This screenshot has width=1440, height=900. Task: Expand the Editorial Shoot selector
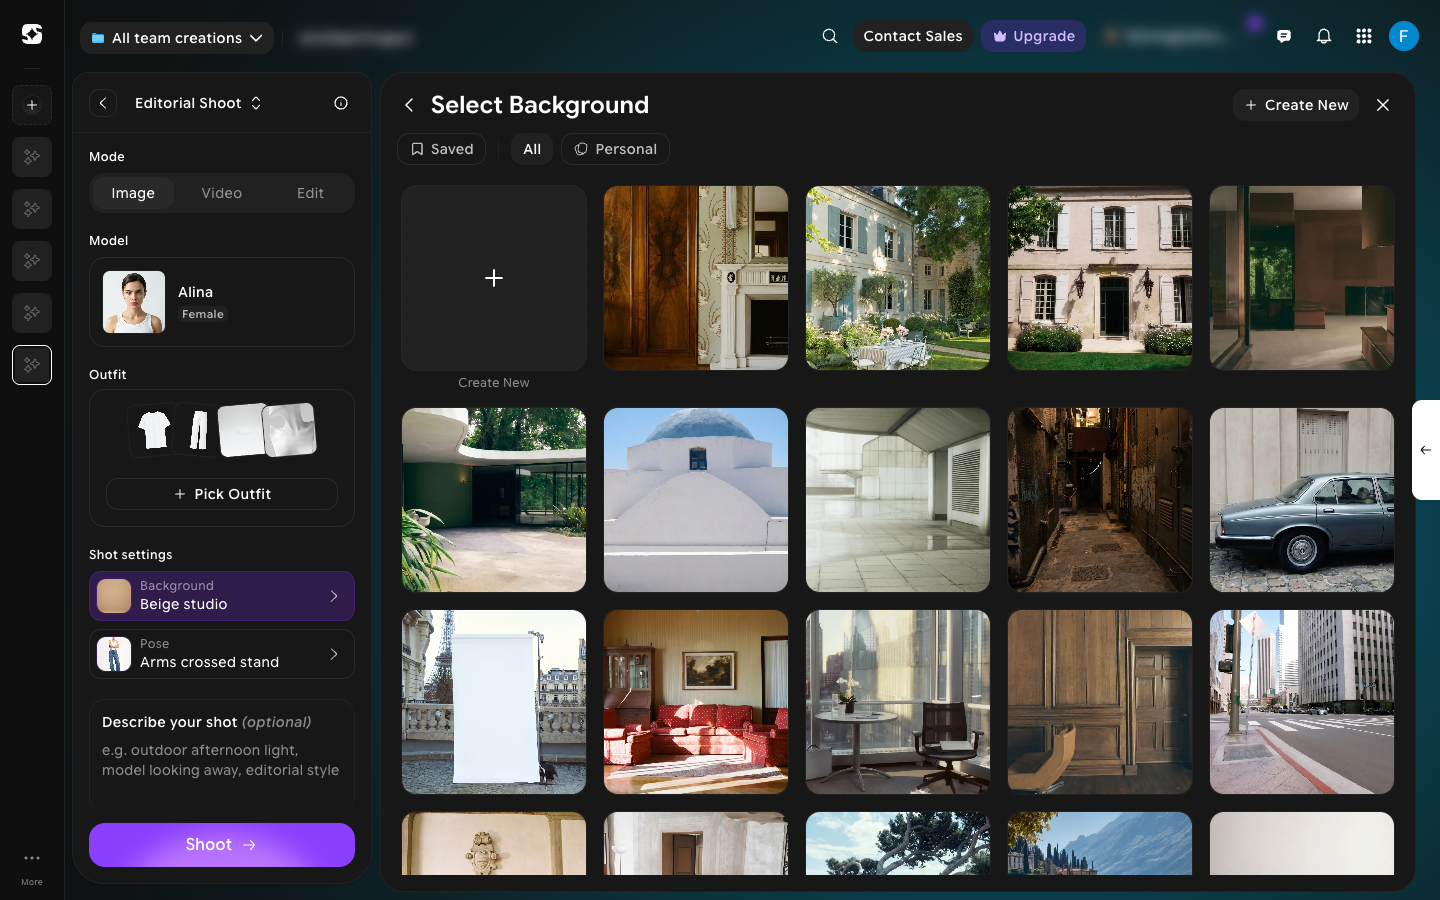click(x=199, y=103)
